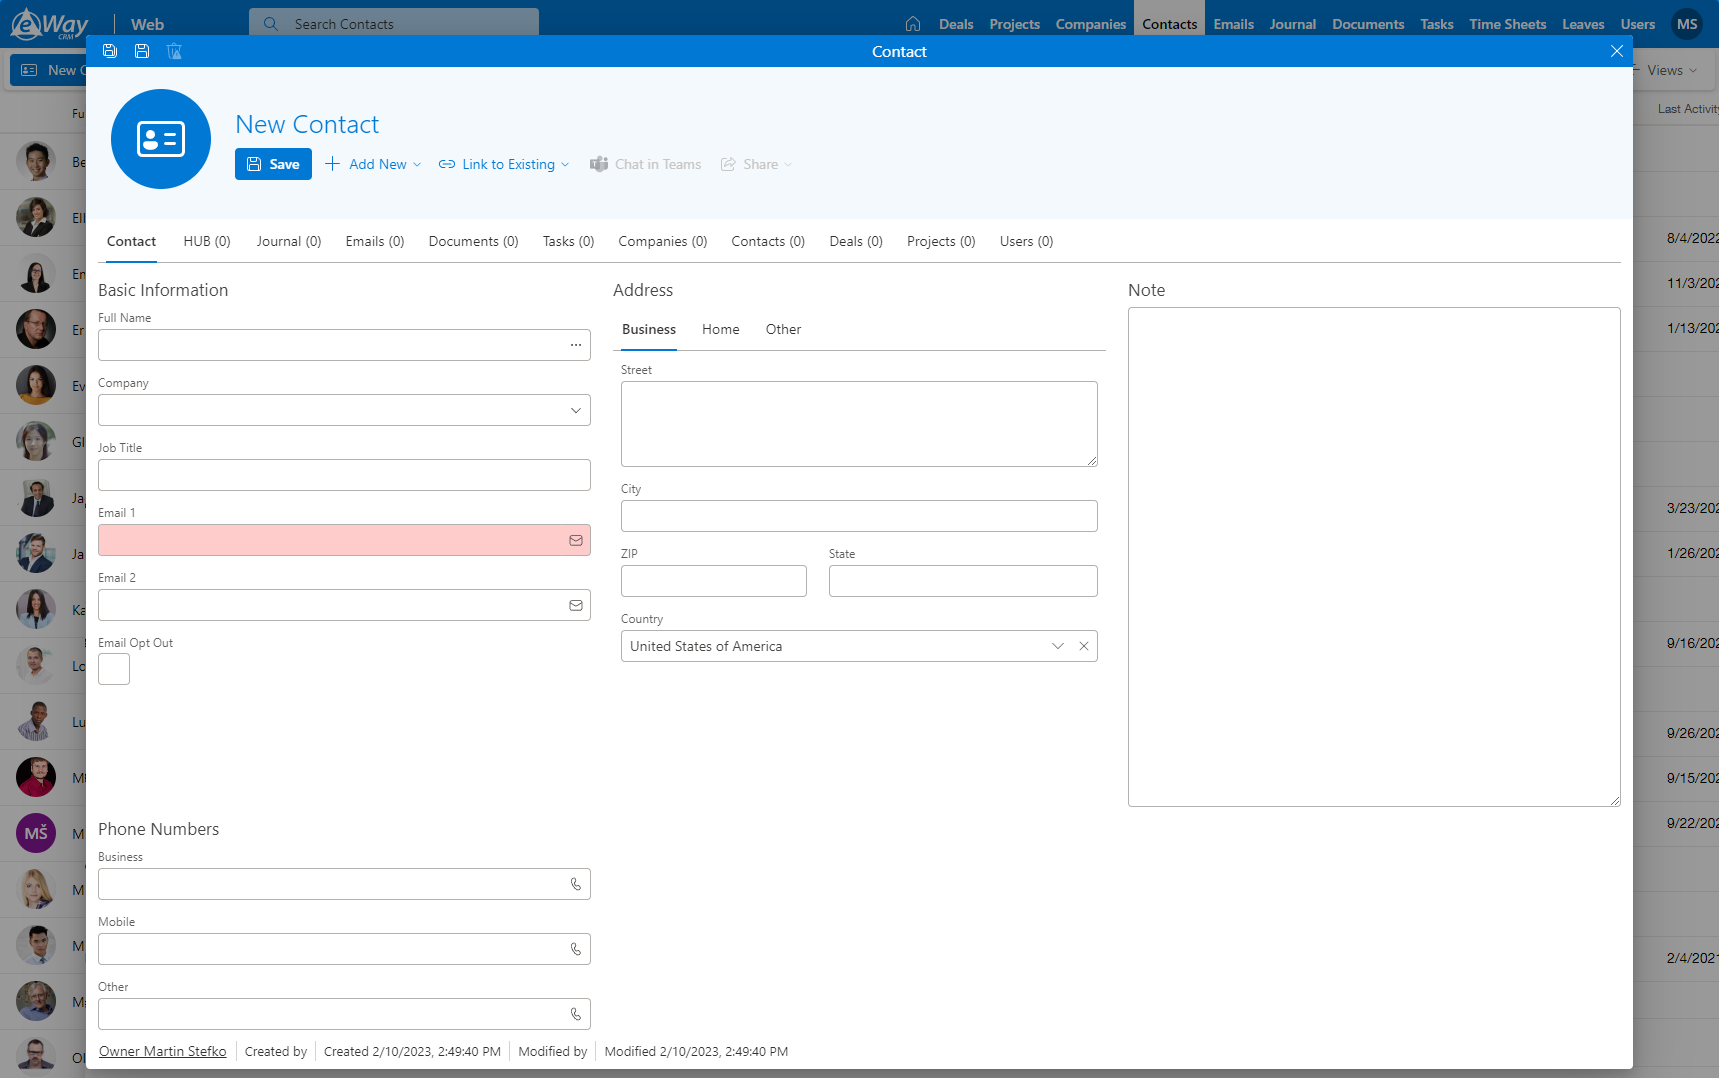The height and width of the screenshot is (1078, 1719).
Task: Select the Home address tab
Action: [x=721, y=329]
